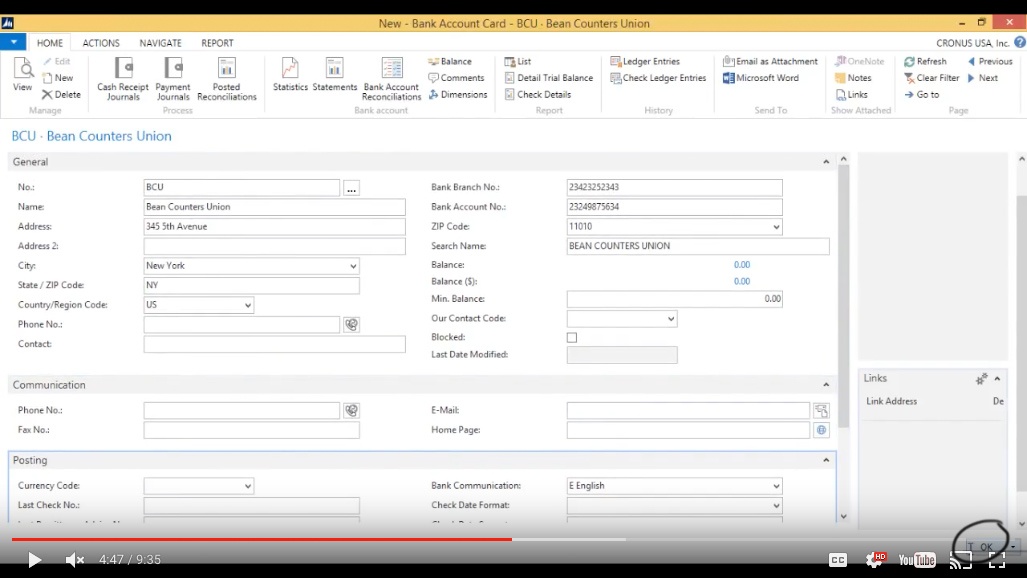This screenshot has width=1027, height=578.
Task: Show Ledger Entries history
Action: 645,61
